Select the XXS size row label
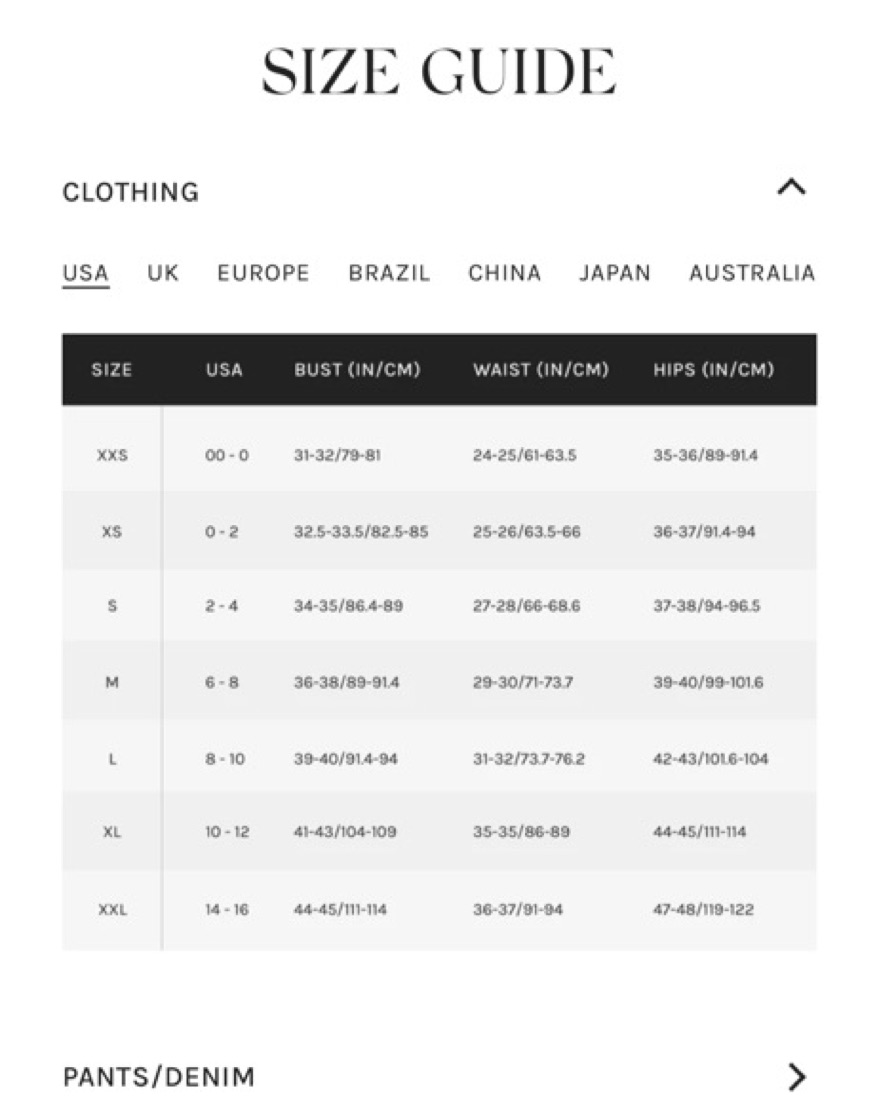 [x=112, y=455]
